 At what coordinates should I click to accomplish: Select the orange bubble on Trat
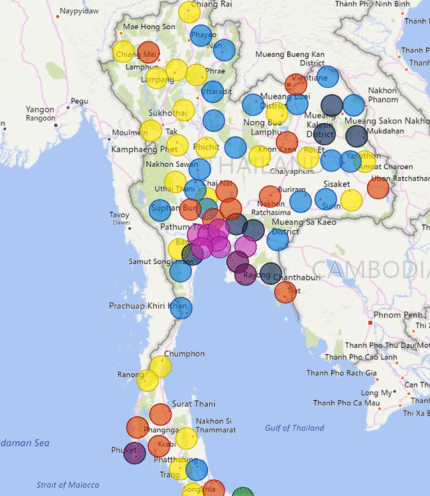286,292
